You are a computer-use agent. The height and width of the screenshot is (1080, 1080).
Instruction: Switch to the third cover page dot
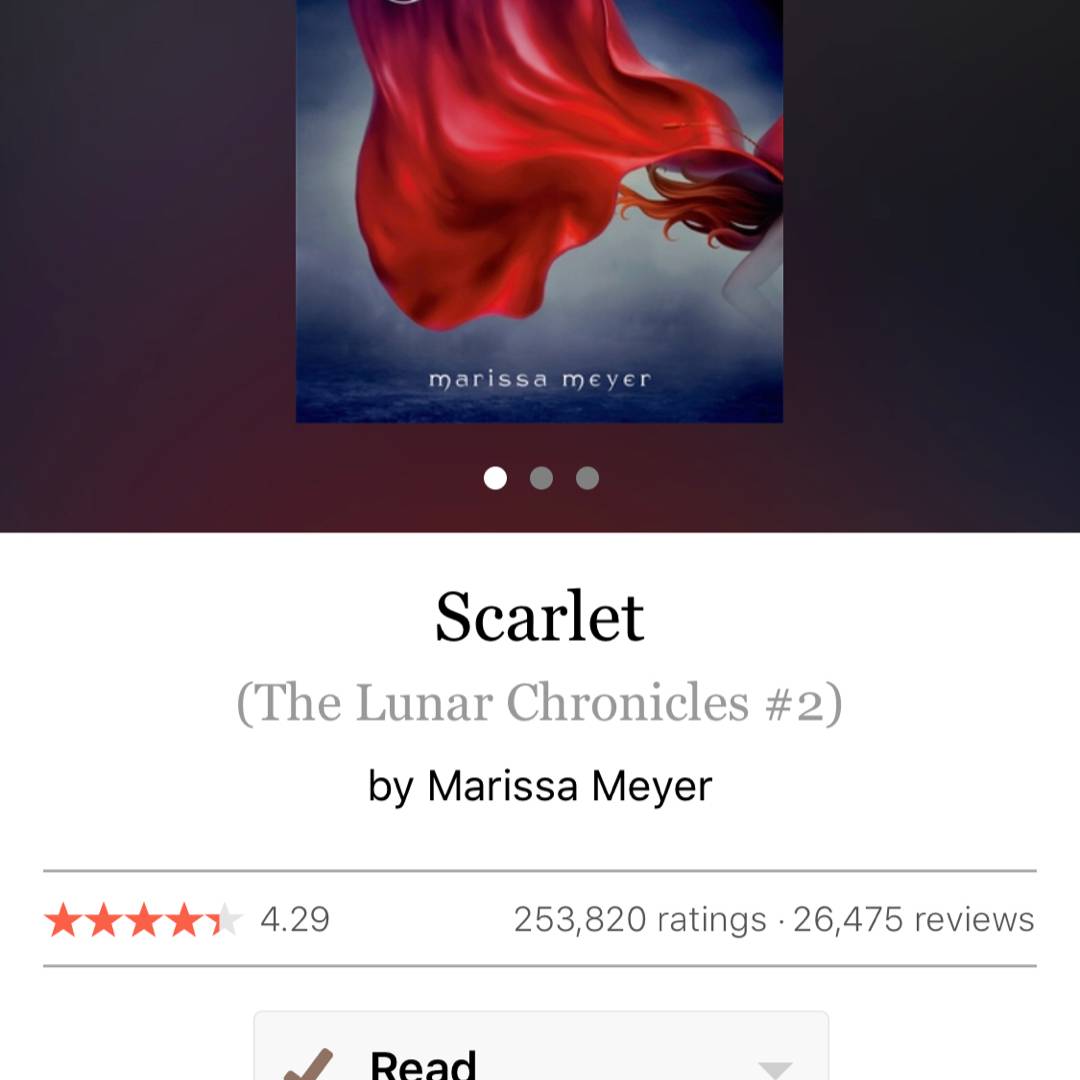pyautogui.click(x=588, y=477)
